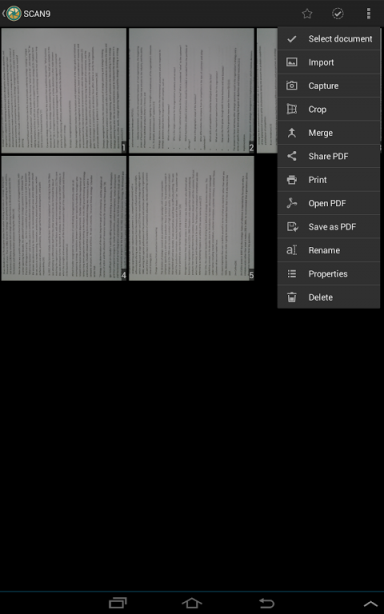The width and height of the screenshot is (384, 614).
Task: Click the camera icon beside Capture
Action: click(x=292, y=86)
